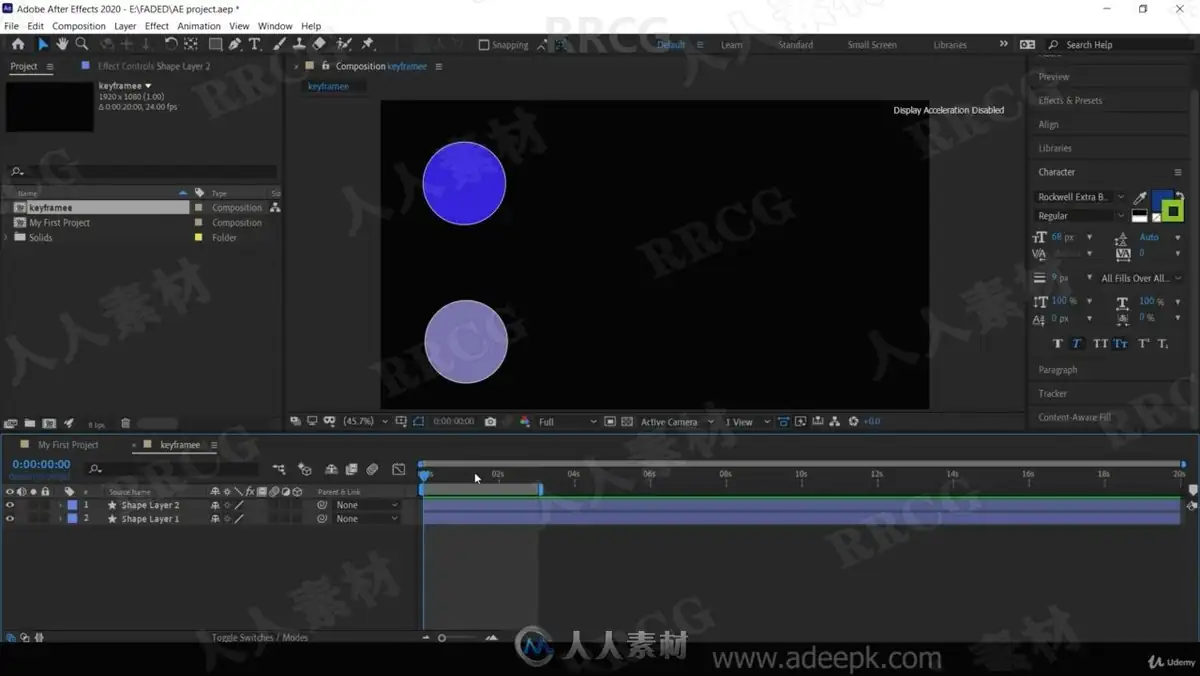The image size is (1200, 676).
Task: Switch to the Learn workspace
Action: click(x=732, y=45)
